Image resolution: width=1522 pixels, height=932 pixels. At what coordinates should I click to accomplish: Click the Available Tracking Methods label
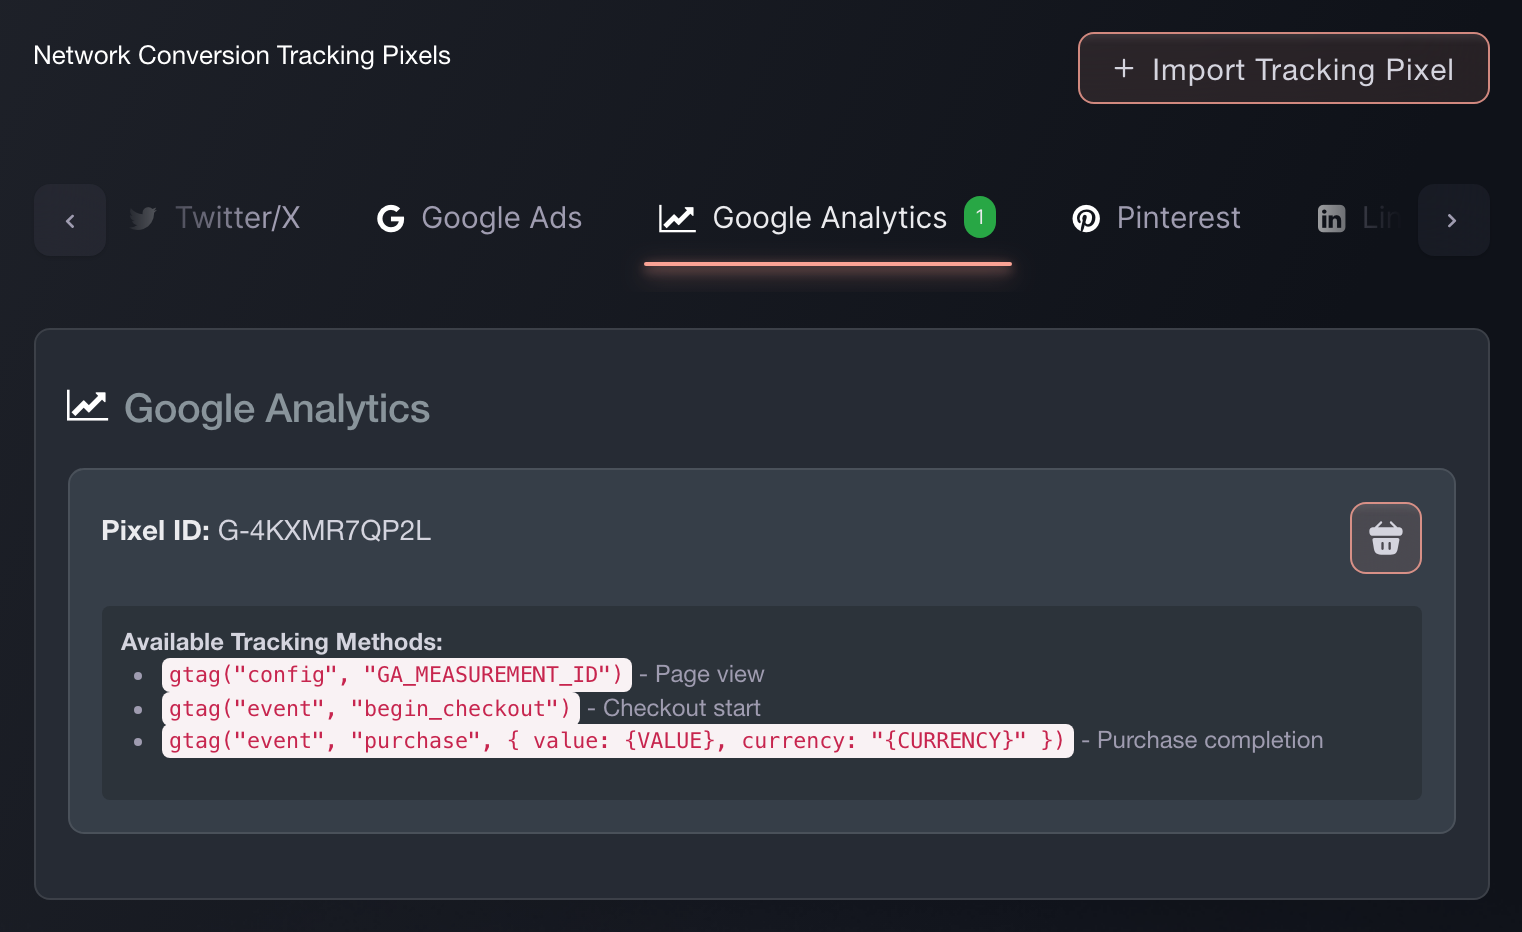[282, 642]
